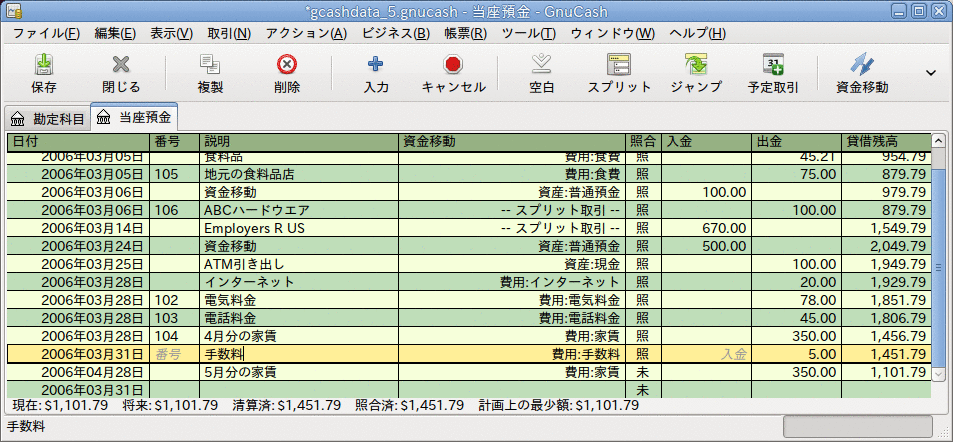Click the 電話料金 description cell
Screen dimensions: 953x442
tap(298, 318)
